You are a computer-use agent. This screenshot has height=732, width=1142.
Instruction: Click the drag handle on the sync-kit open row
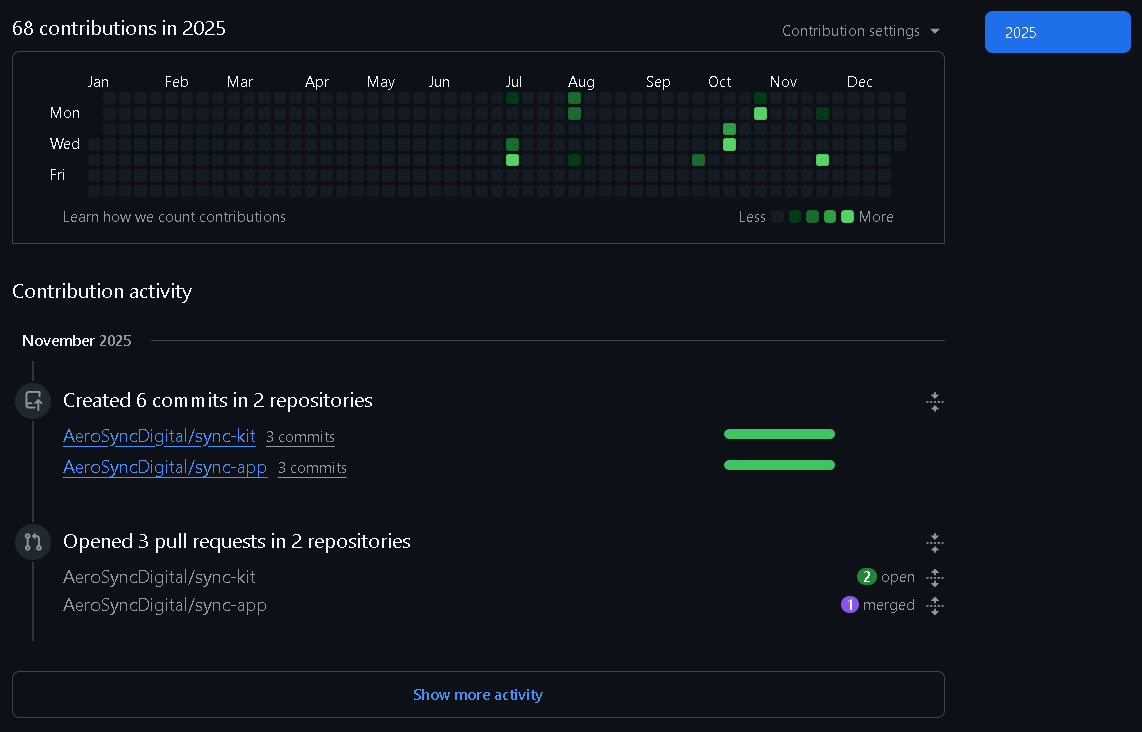935,577
